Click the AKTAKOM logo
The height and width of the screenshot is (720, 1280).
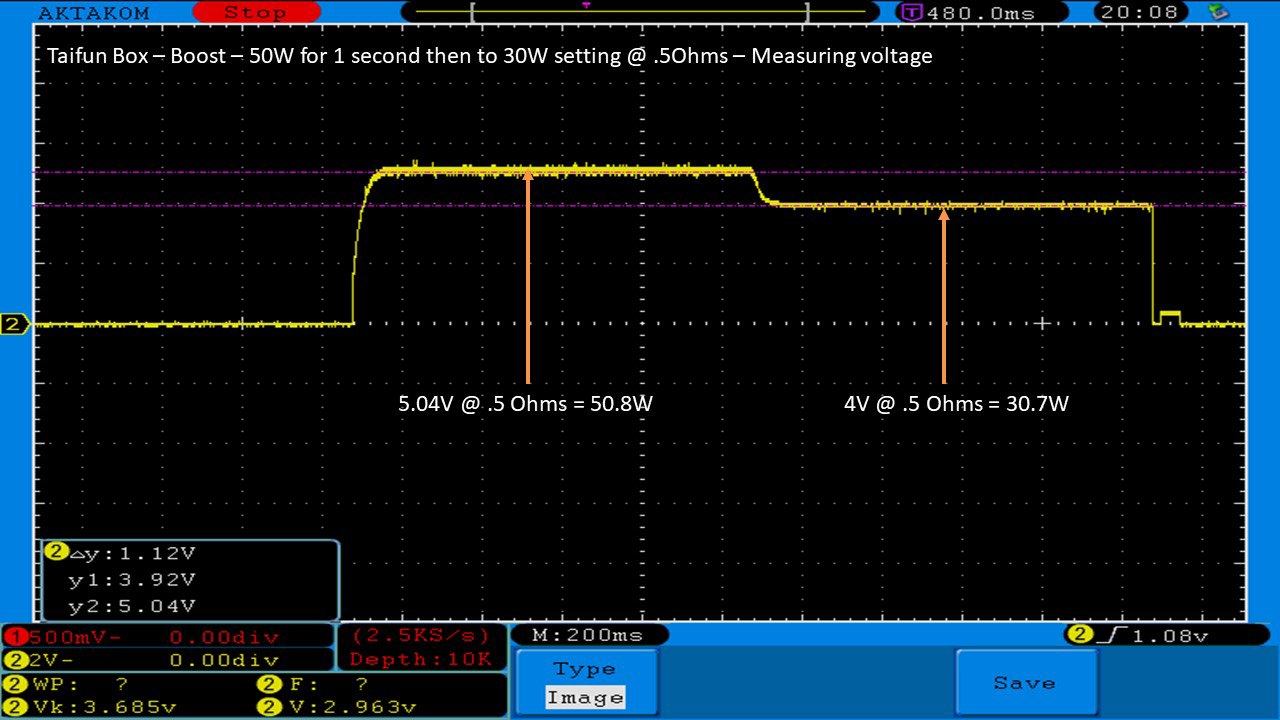(93, 13)
